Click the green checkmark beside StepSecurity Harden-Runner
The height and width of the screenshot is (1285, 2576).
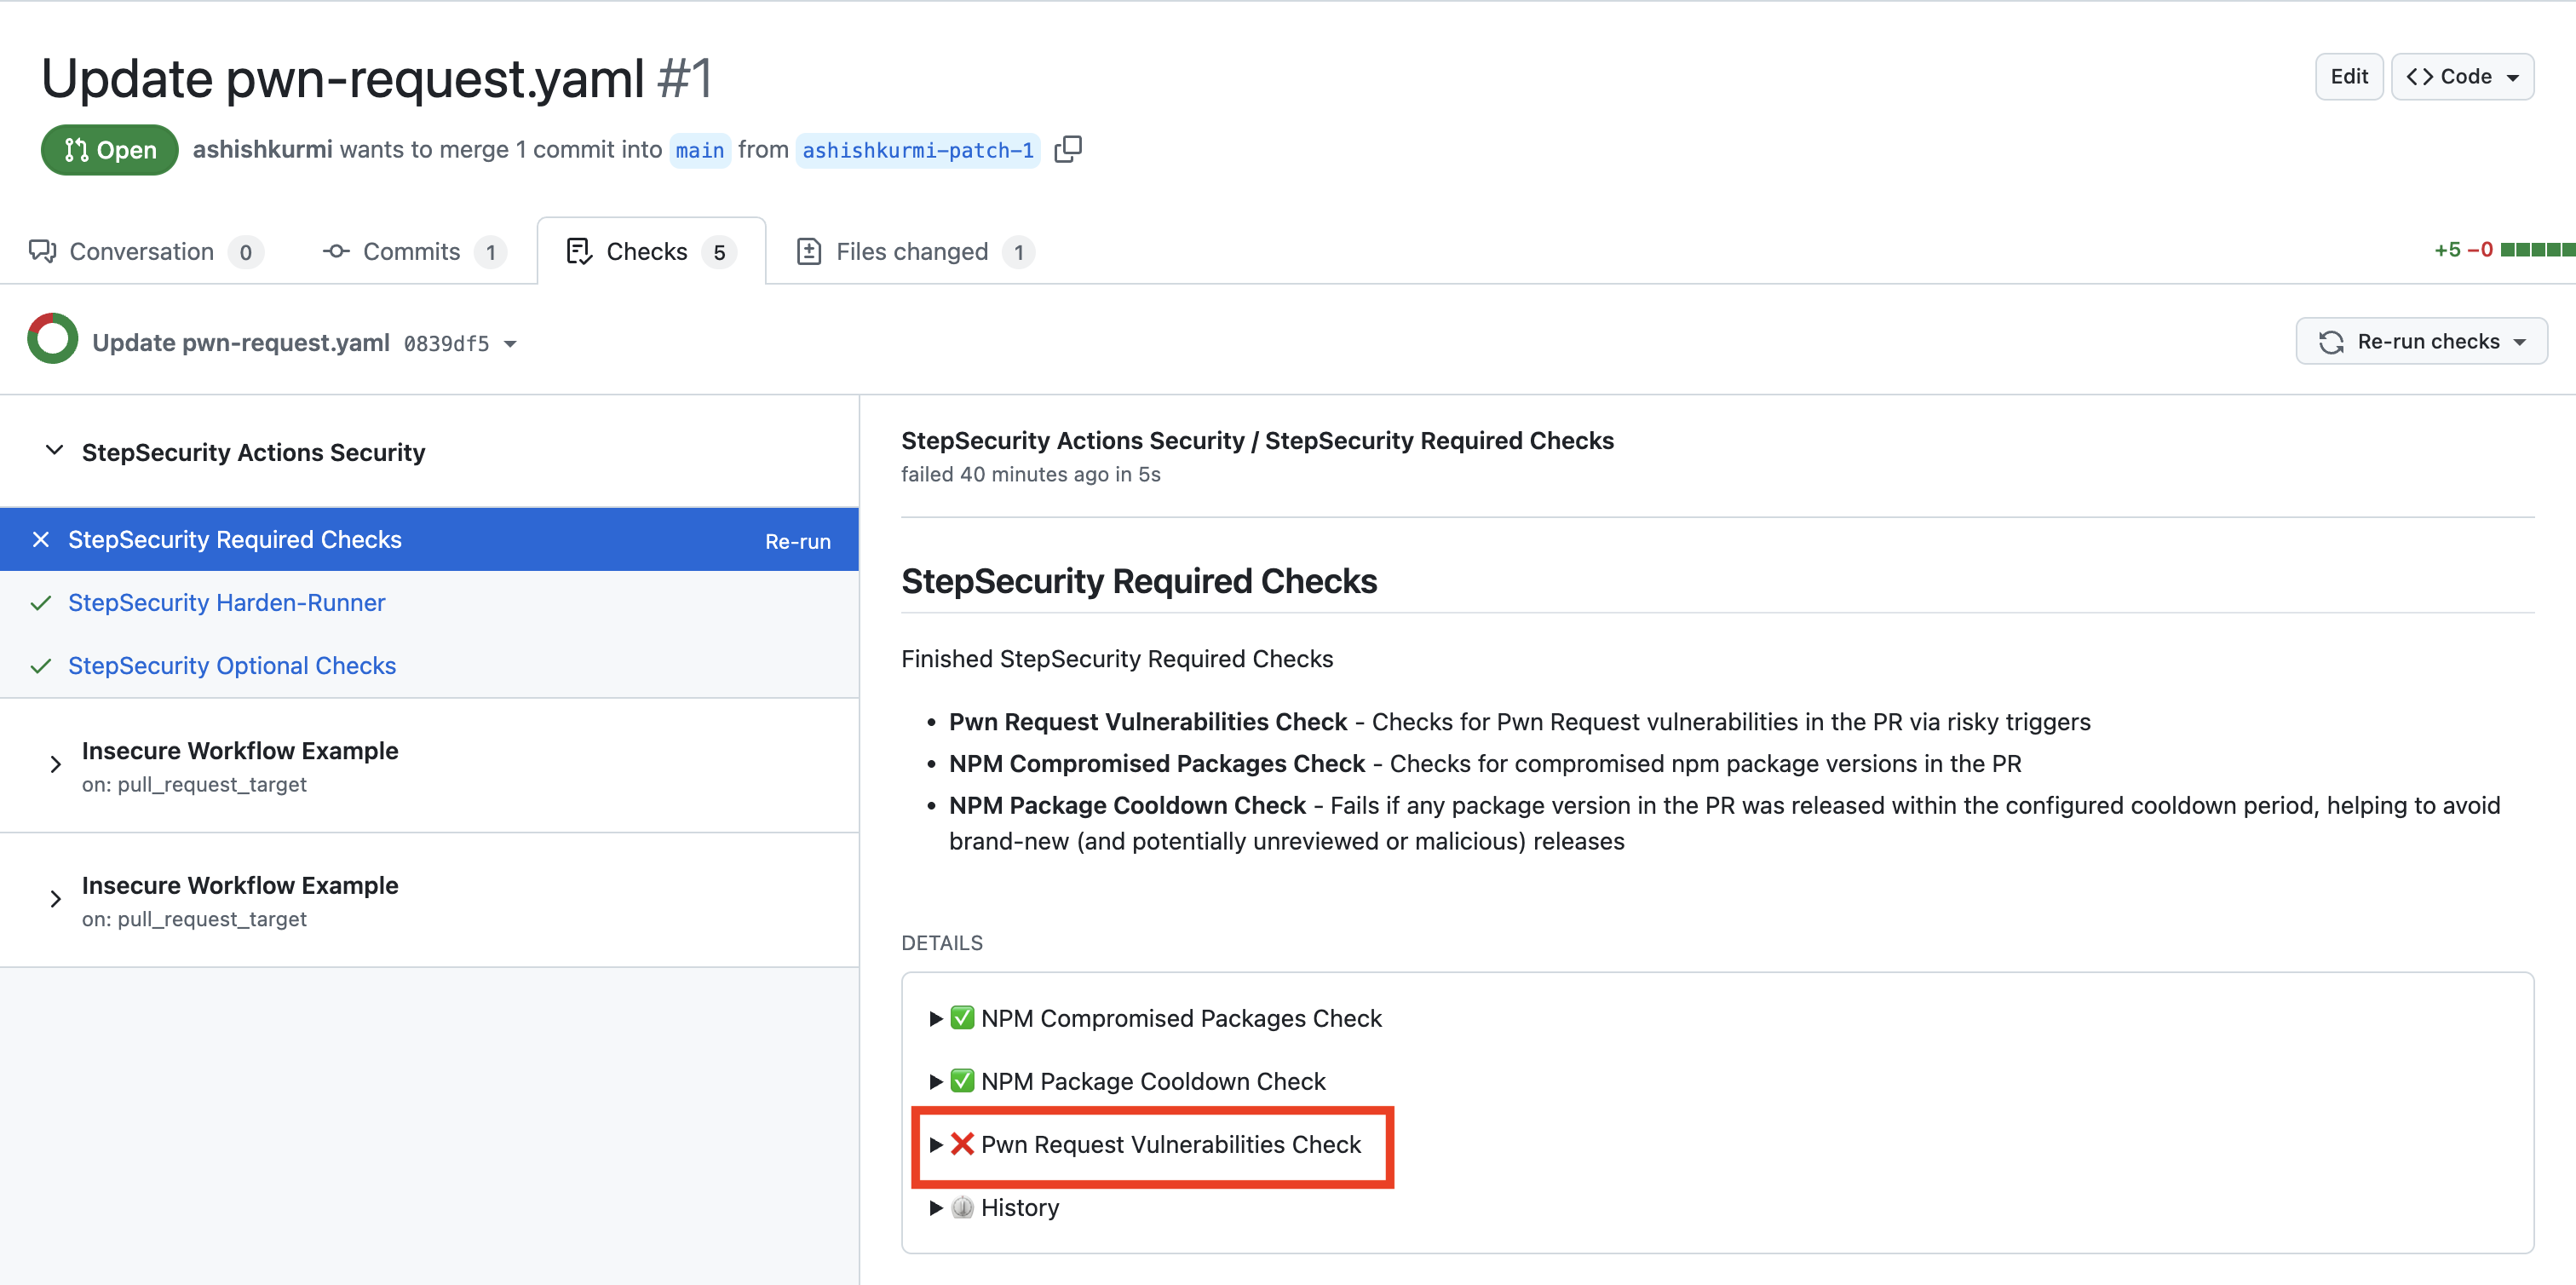pyautogui.click(x=41, y=603)
